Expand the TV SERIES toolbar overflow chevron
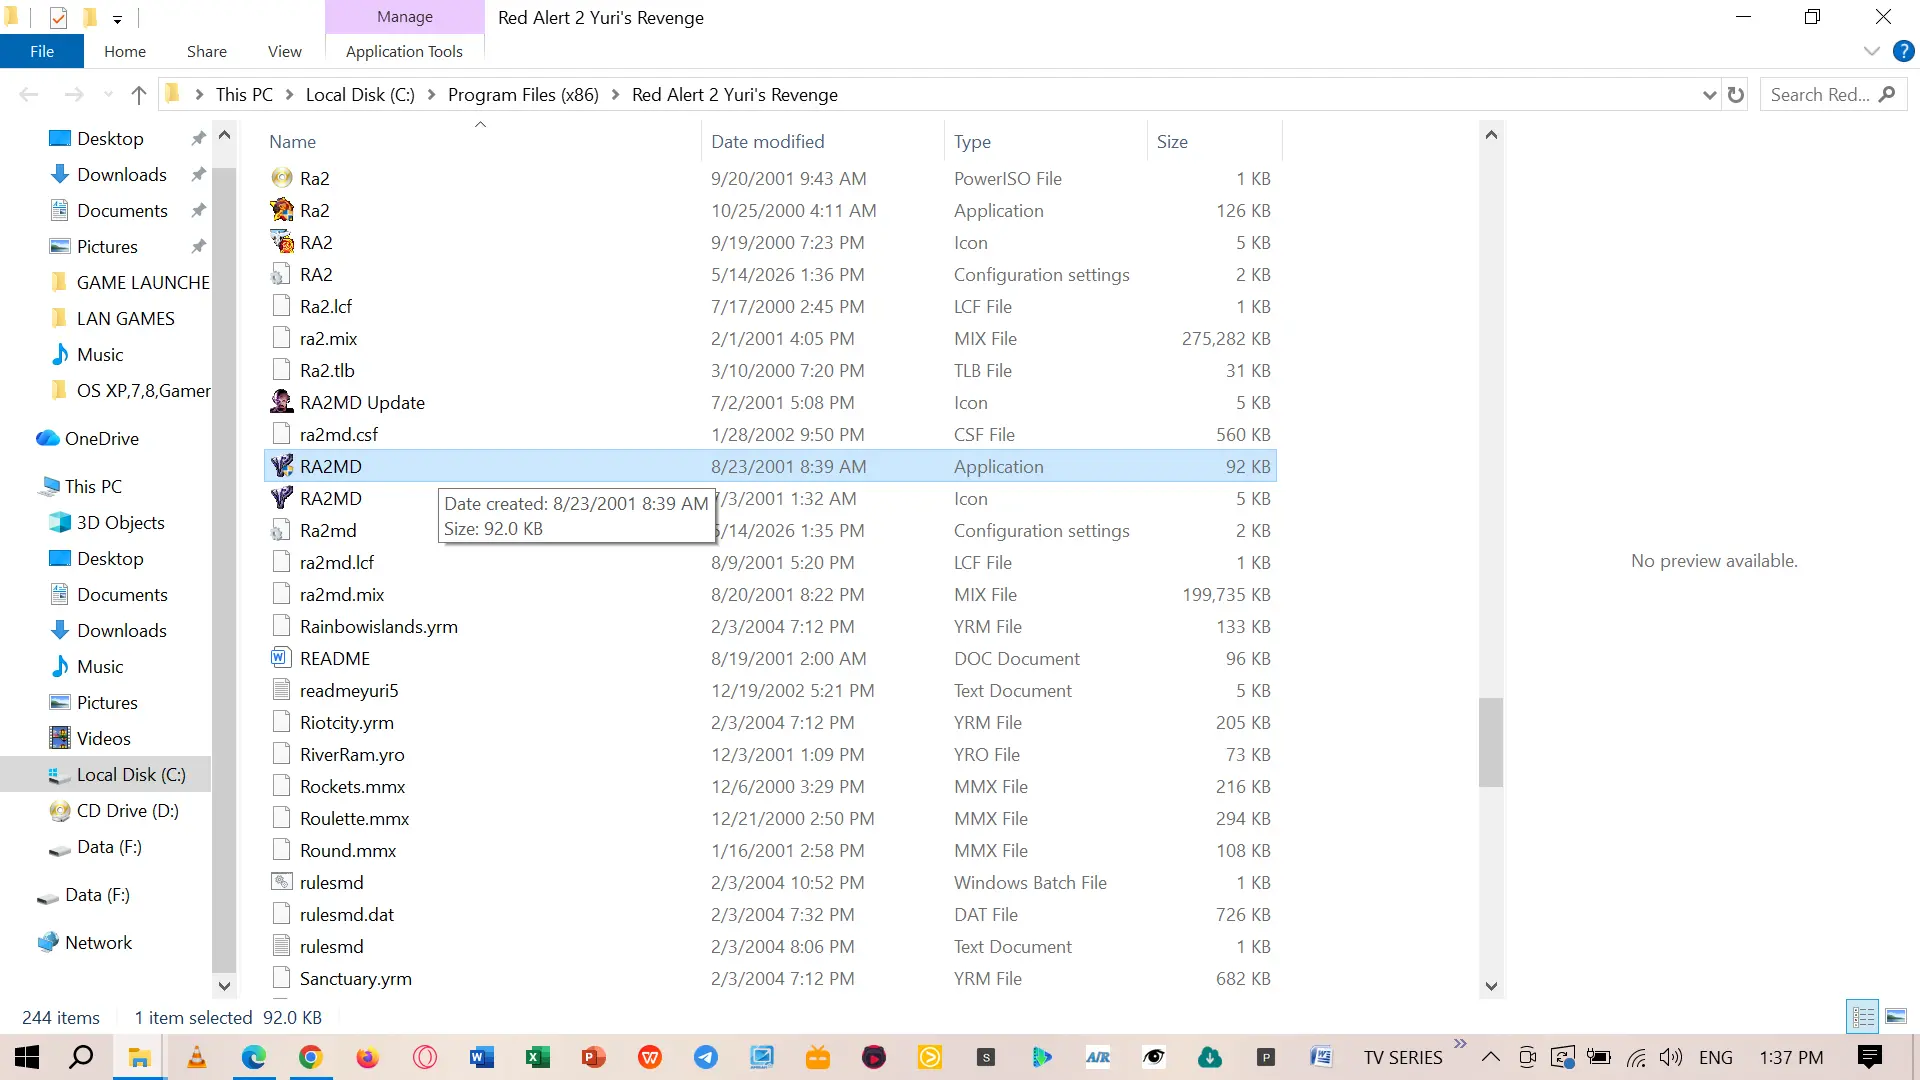 (1460, 1044)
